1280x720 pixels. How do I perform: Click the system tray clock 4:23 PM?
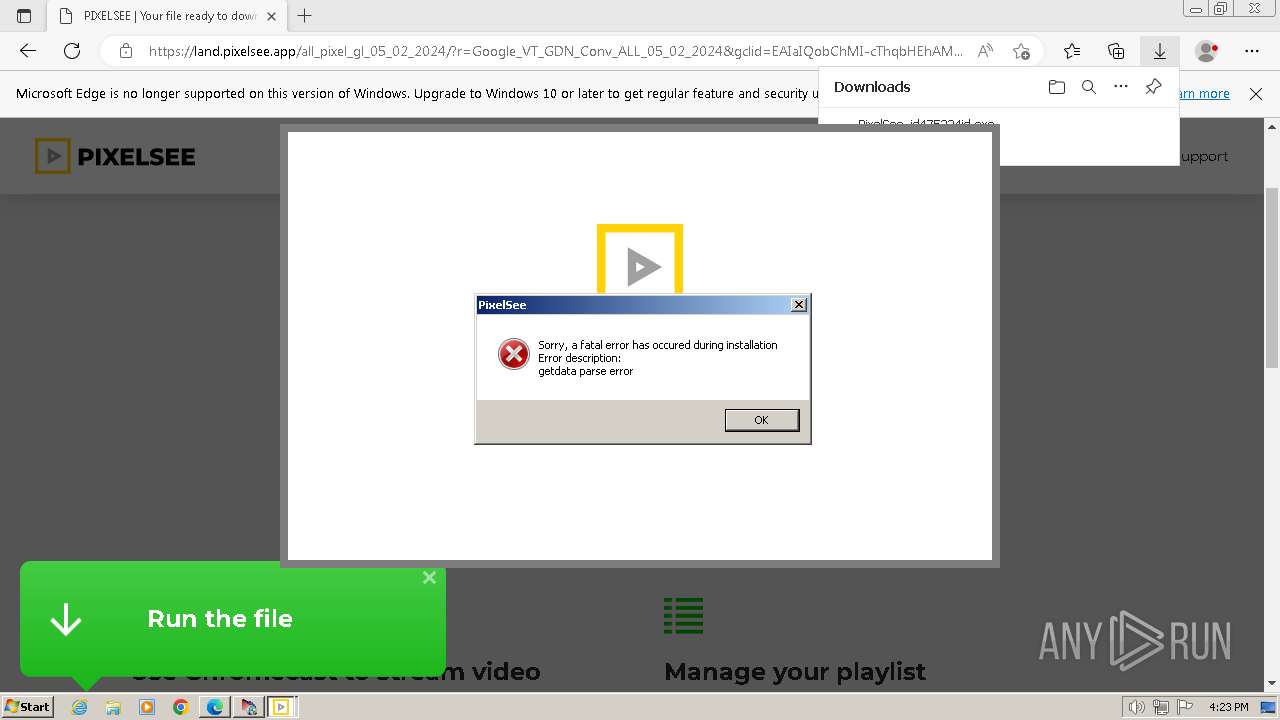pyautogui.click(x=1228, y=707)
